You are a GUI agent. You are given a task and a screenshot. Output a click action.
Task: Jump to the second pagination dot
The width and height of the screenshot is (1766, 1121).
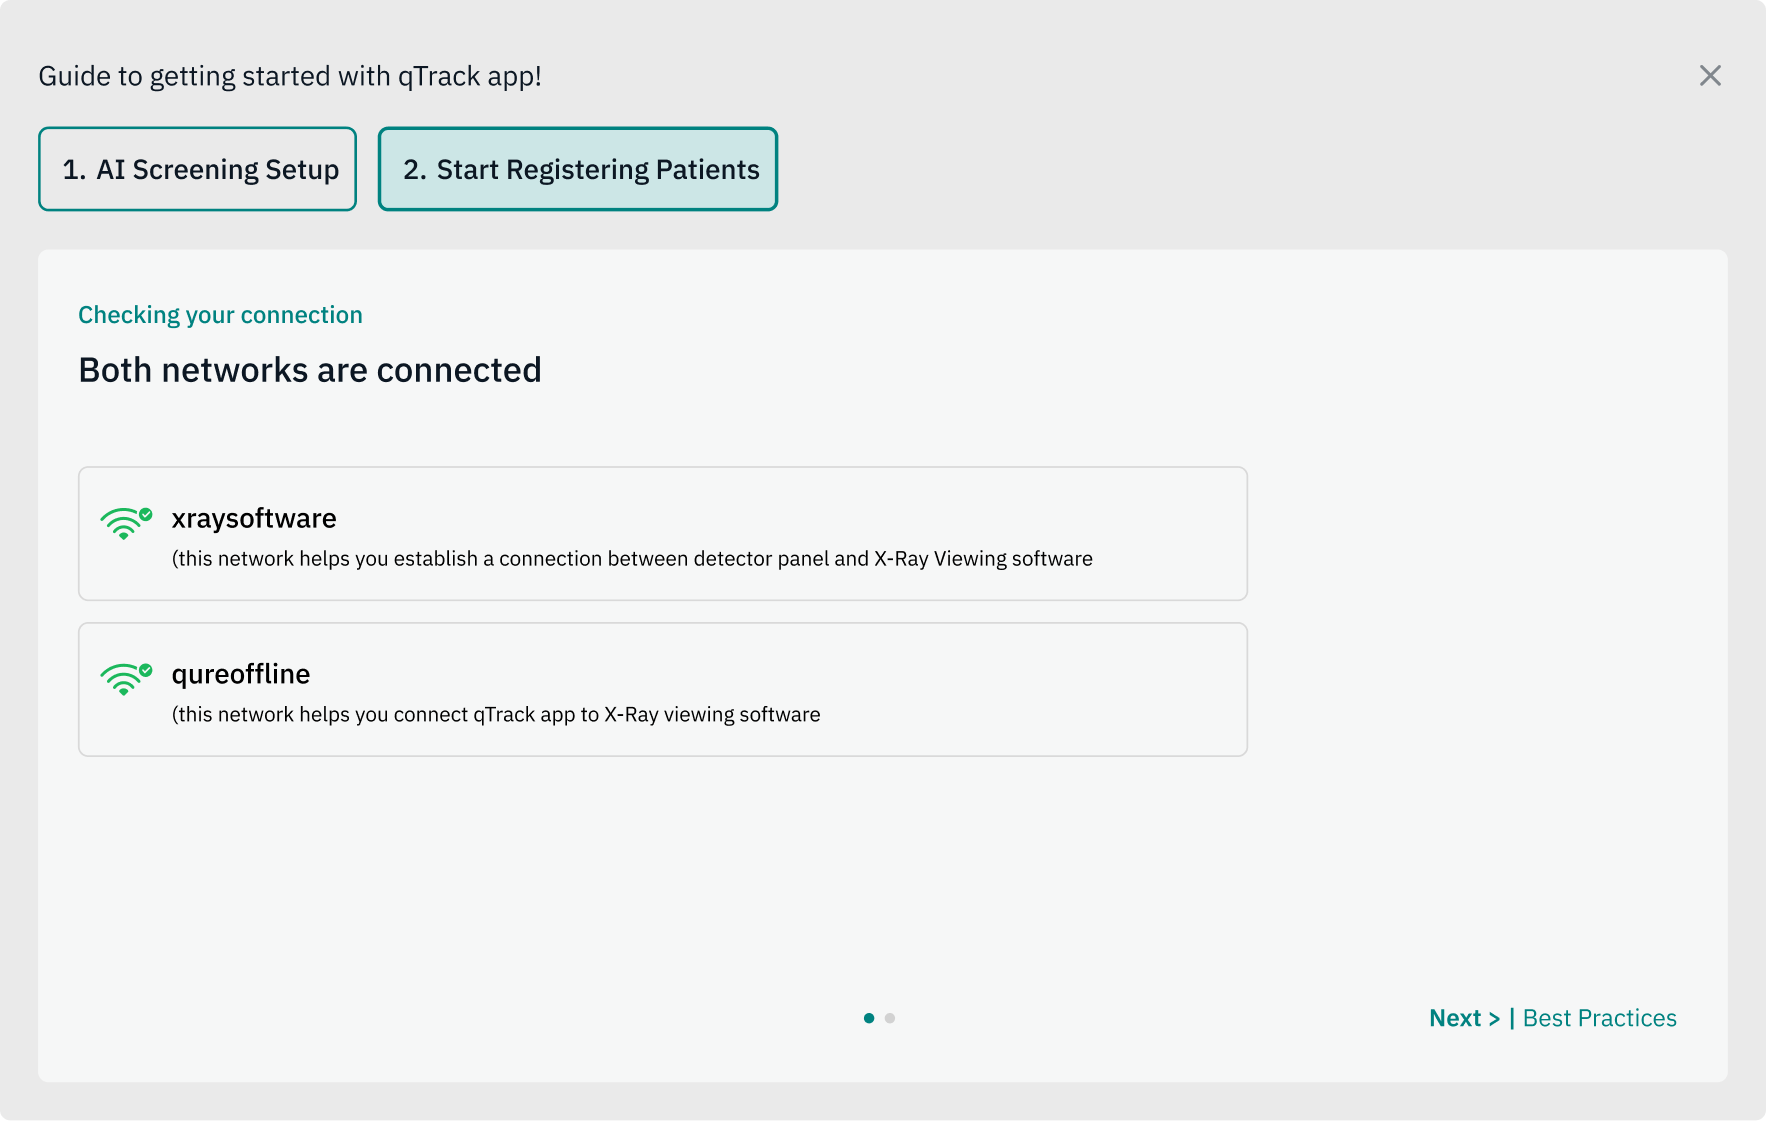890,1018
